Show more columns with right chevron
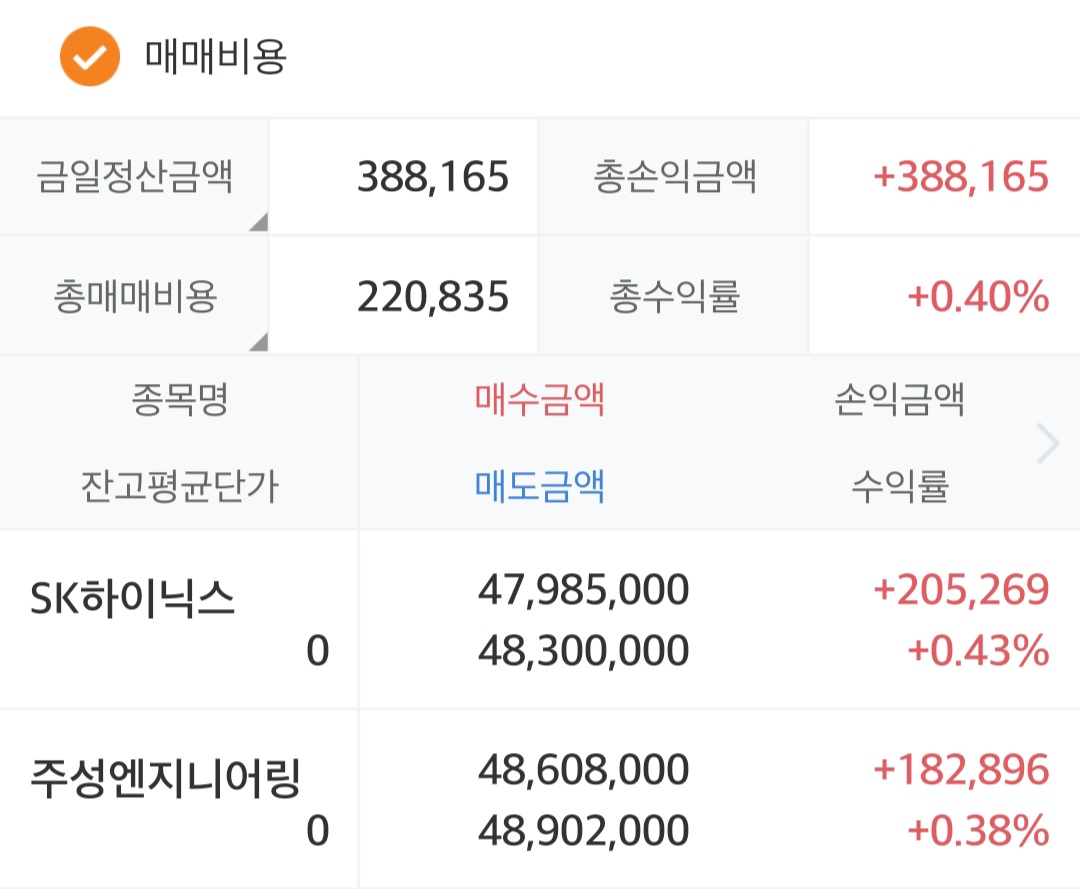The width and height of the screenshot is (1080, 889). pyautogui.click(x=1048, y=444)
